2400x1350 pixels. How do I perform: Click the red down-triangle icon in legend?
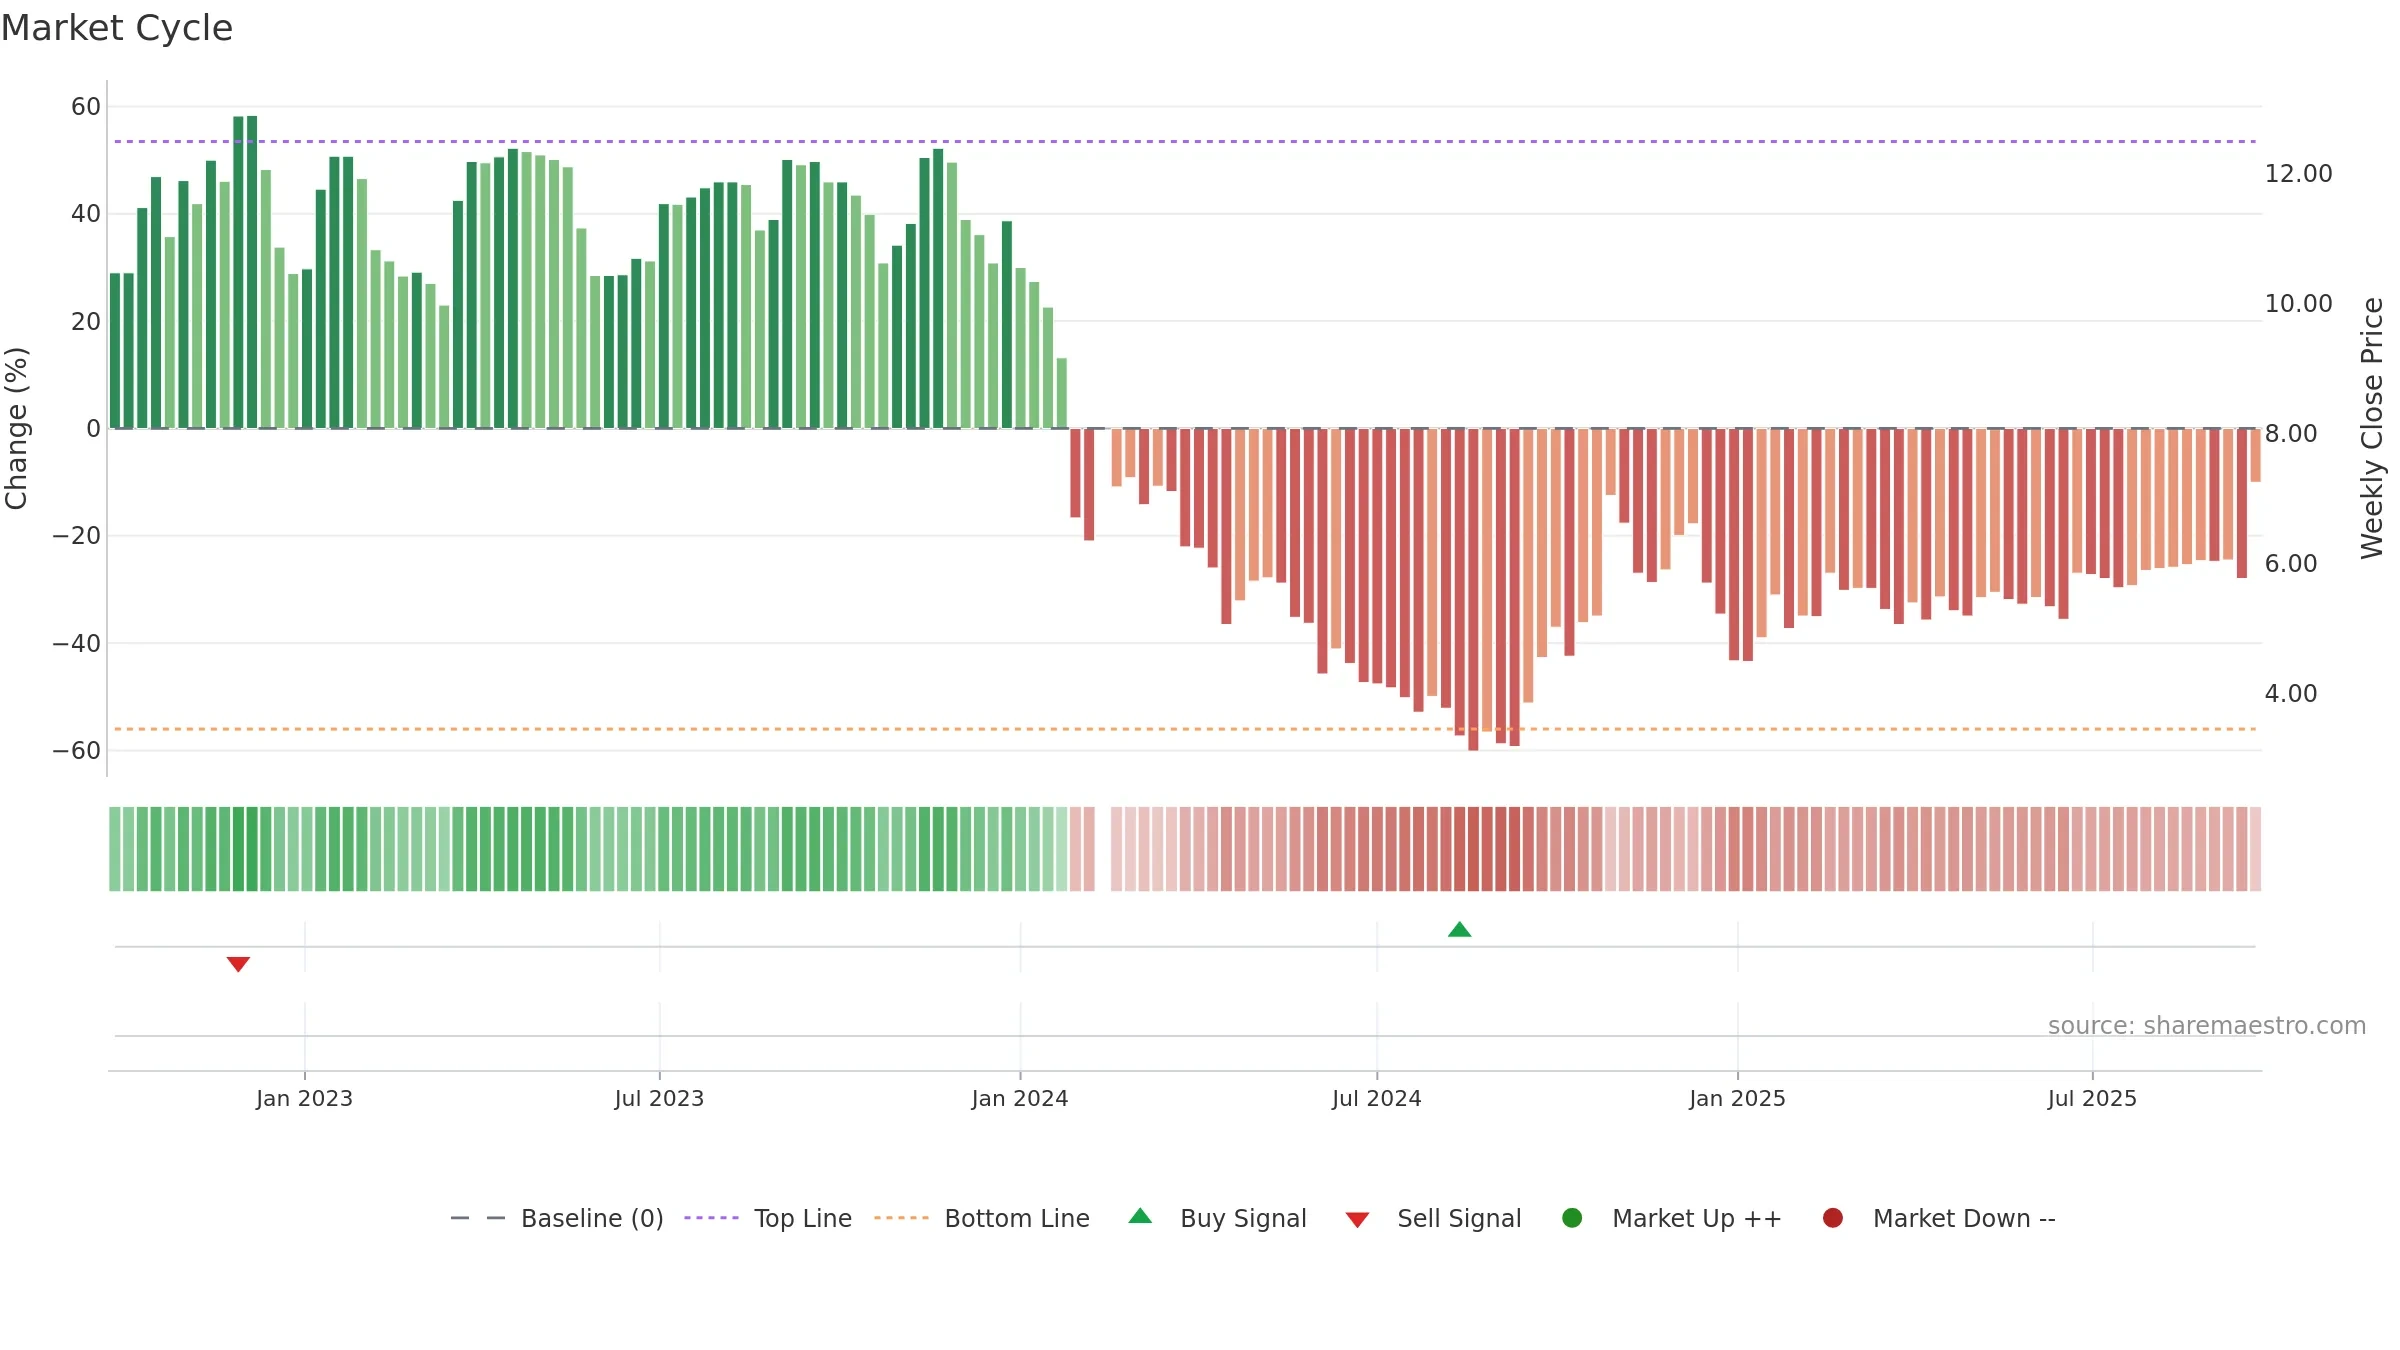click(x=1357, y=1220)
